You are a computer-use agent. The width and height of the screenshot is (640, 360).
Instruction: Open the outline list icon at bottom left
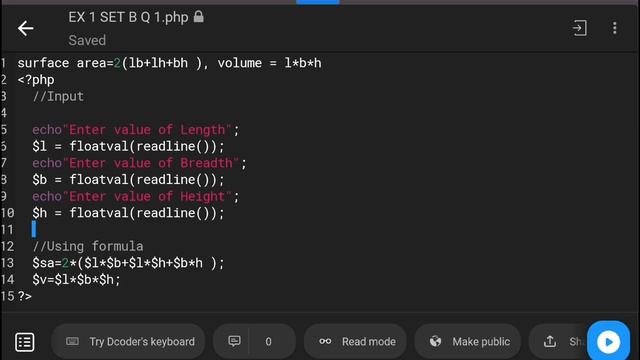[x=24, y=342]
